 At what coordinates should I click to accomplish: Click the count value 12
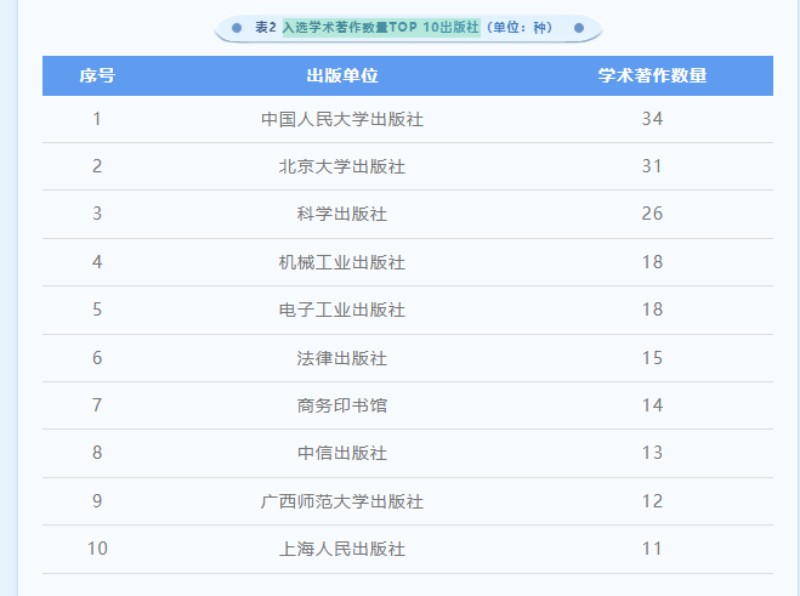(x=652, y=501)
